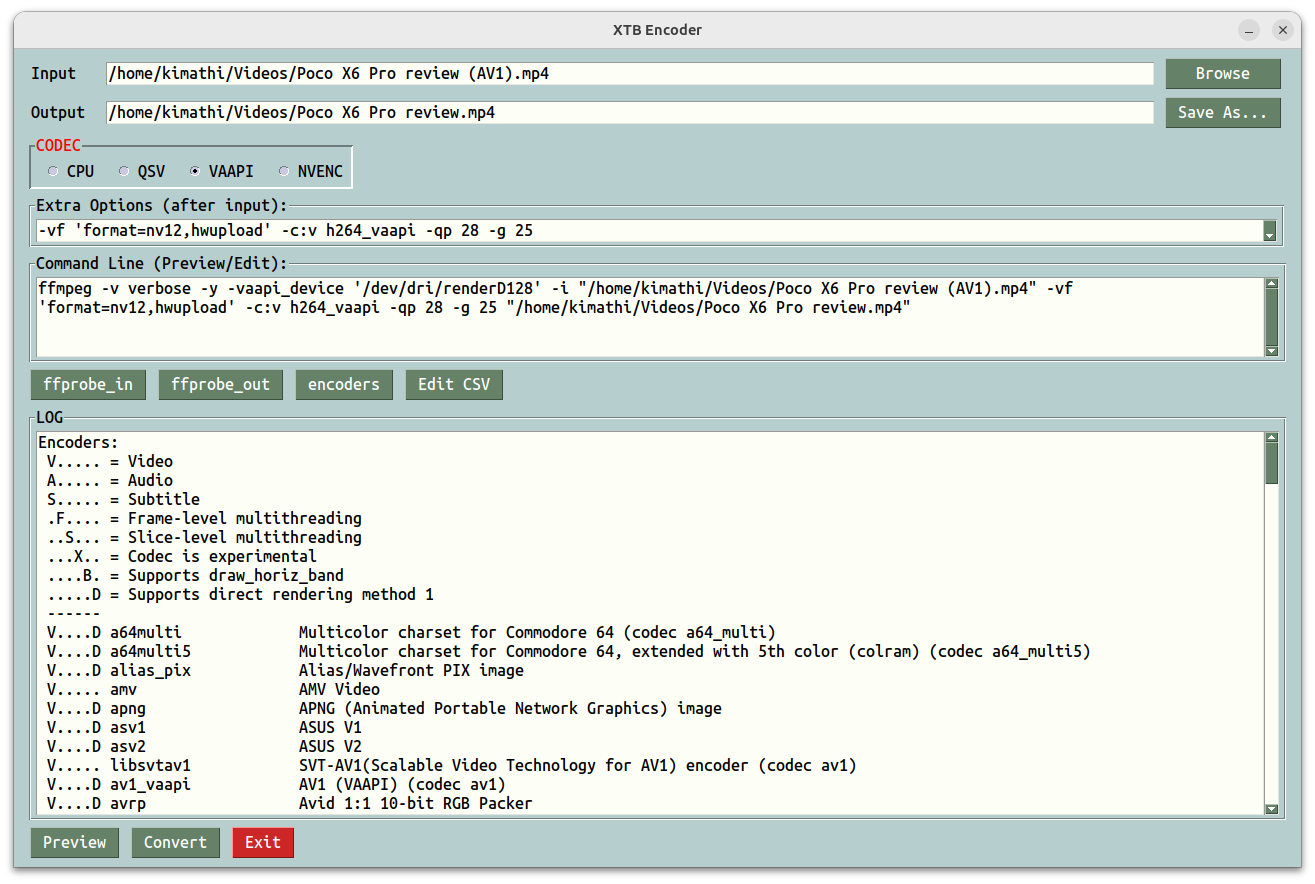The width and height of the screenshot is (1315, 884).
Task: Click the 'asv1' ASUS V1 row
Action: point(204,727)
